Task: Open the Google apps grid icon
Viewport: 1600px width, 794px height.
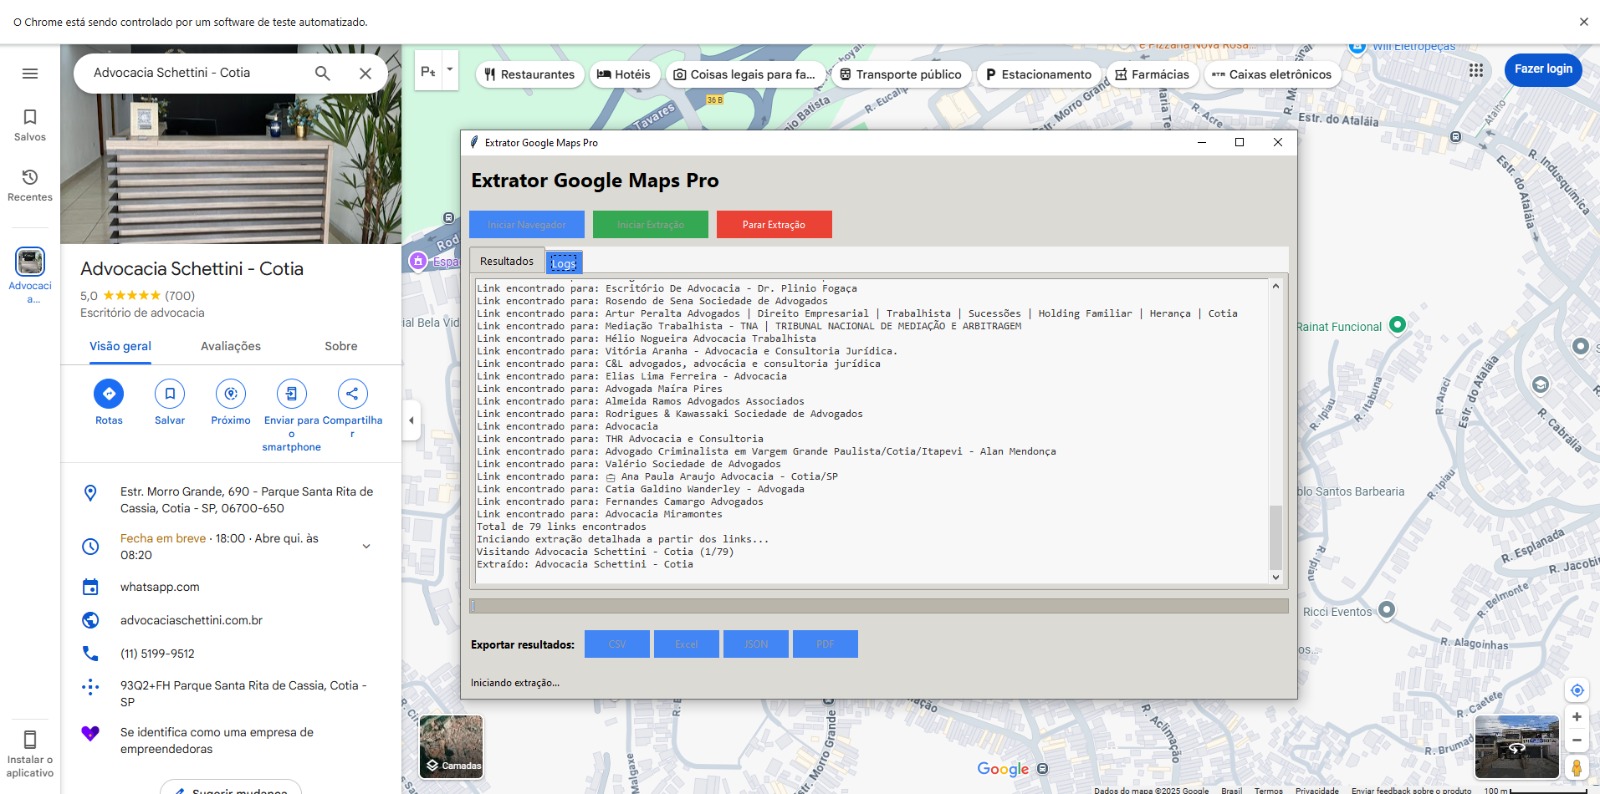Action: tap(1476, 70)
